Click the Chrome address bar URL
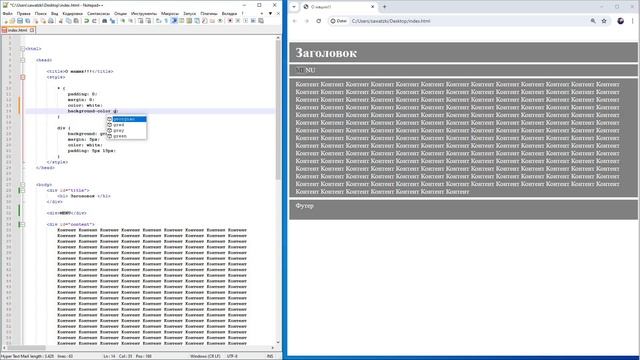Viewport: 640px width, 360px height. (x=391, y=21)
